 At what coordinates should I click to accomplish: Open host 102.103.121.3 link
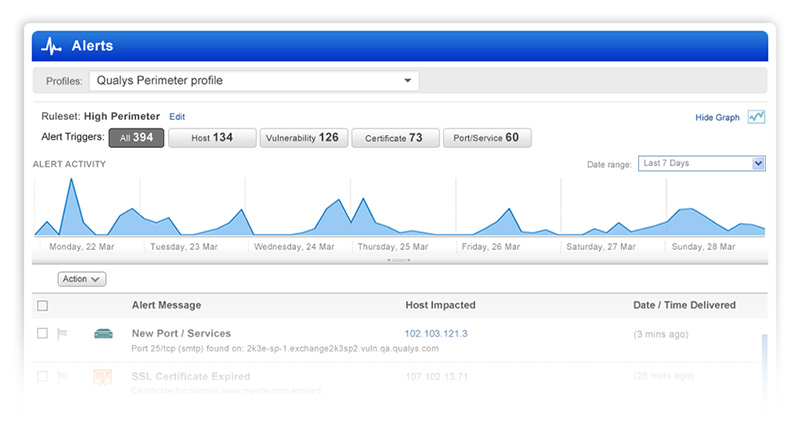436,334
